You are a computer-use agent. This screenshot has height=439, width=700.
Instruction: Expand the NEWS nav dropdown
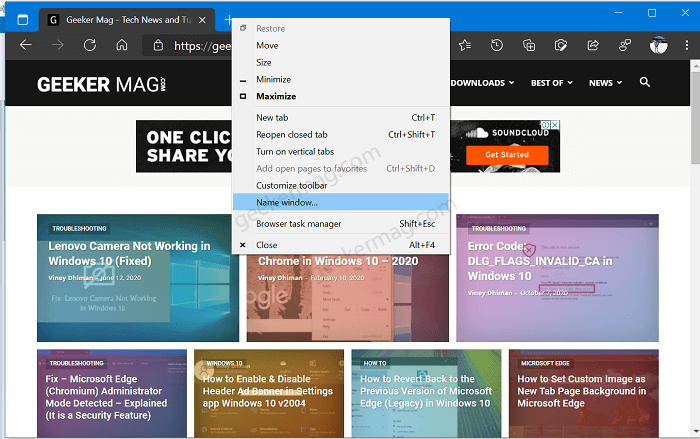point(605,83)
